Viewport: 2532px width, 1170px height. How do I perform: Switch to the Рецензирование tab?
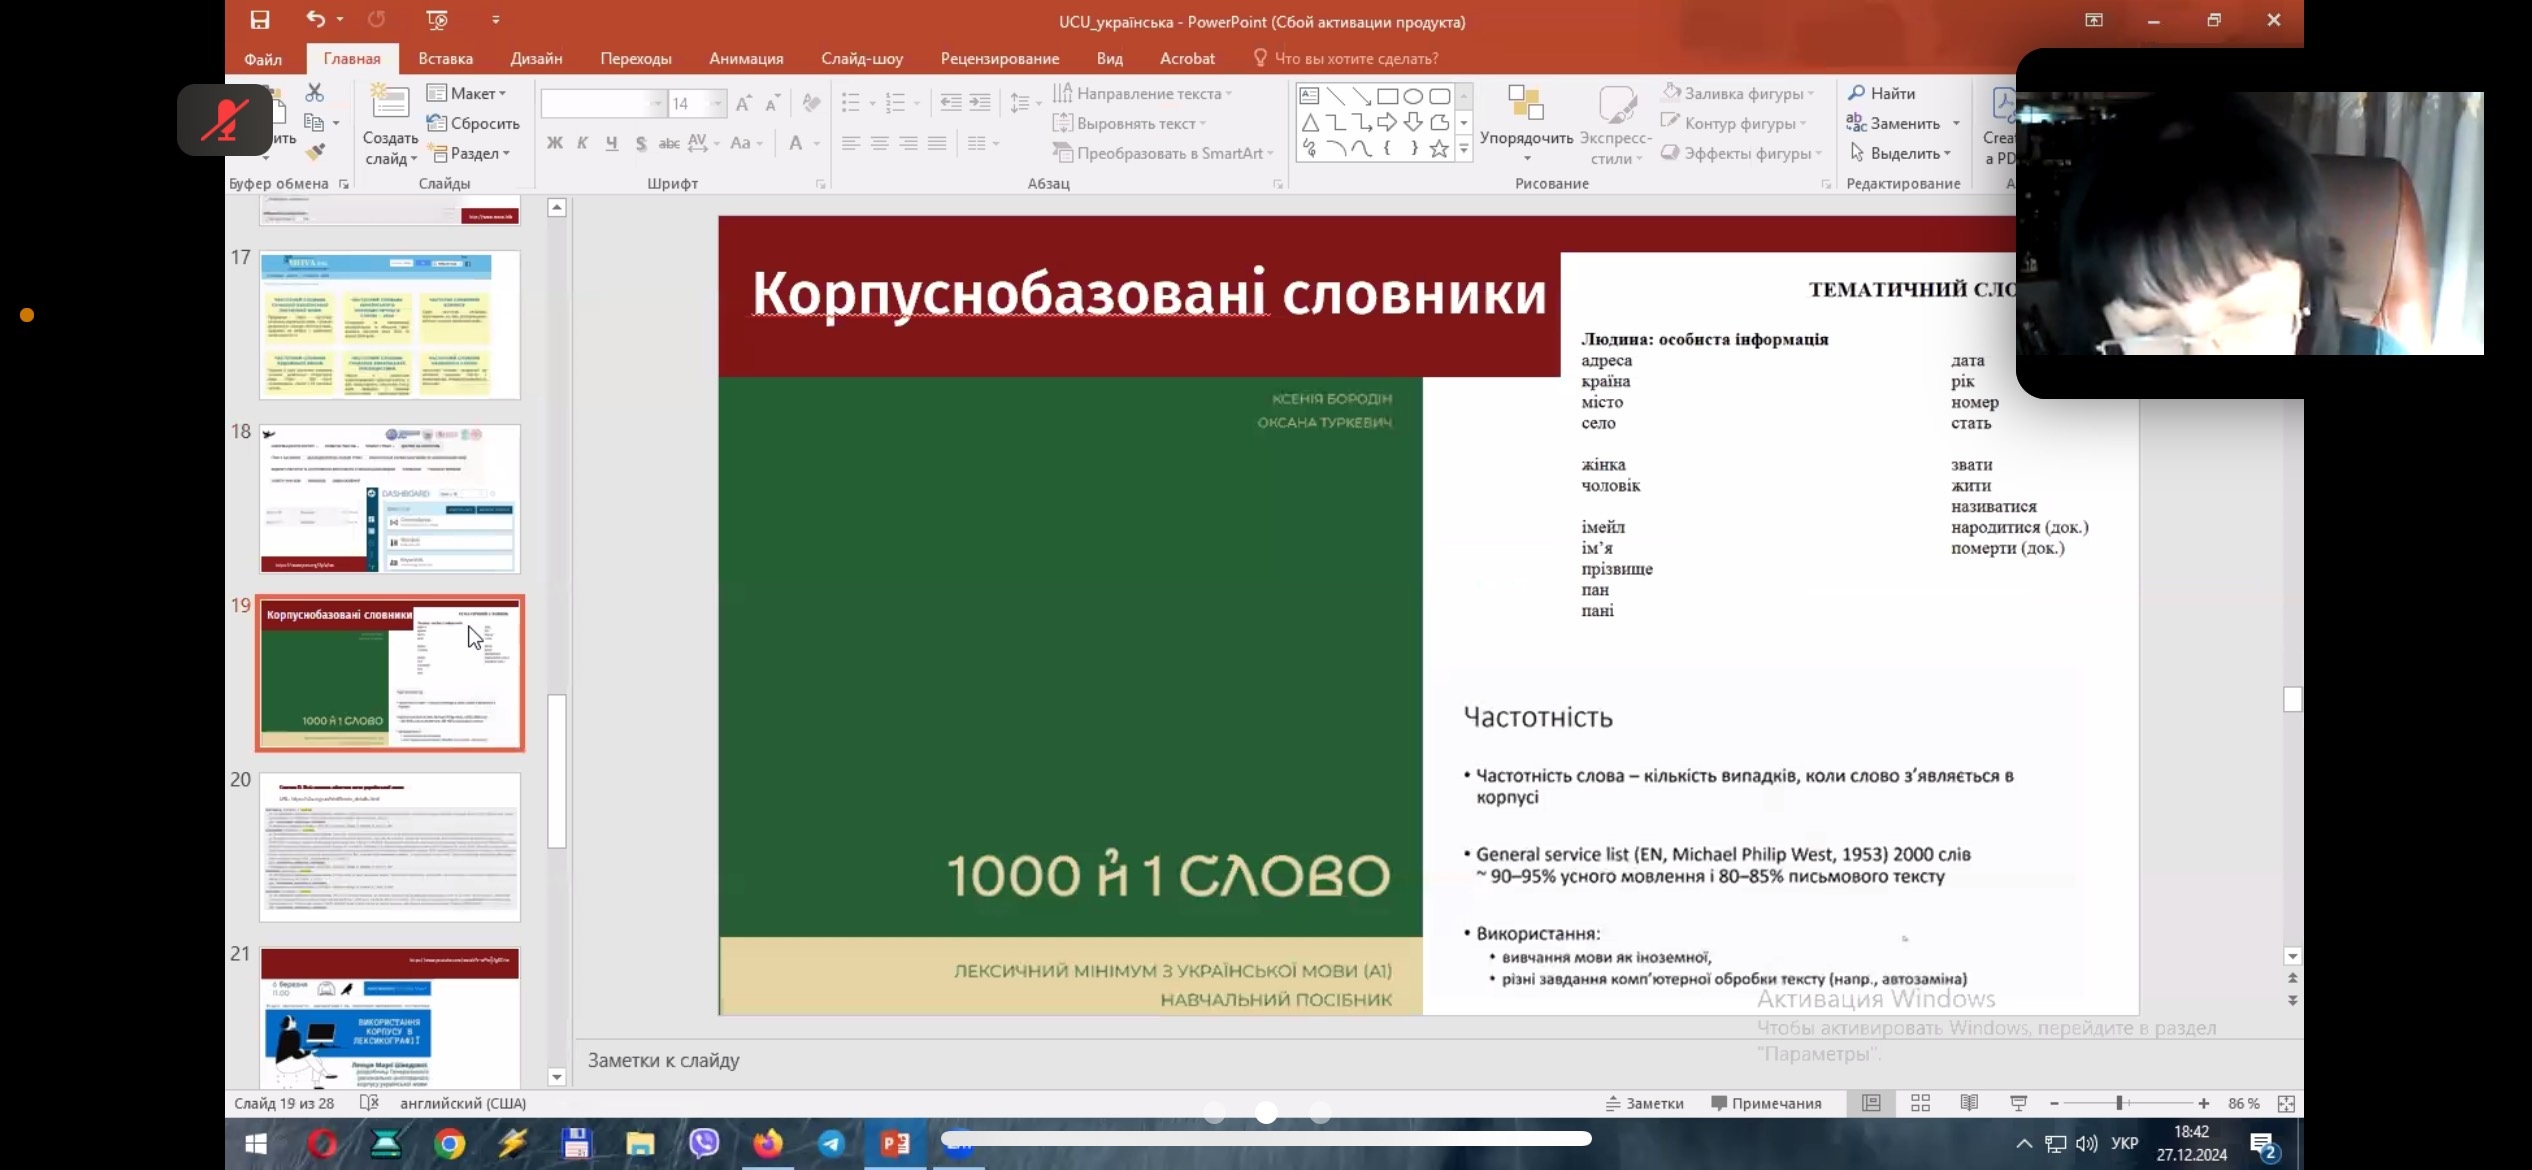tap(1000, 58)
